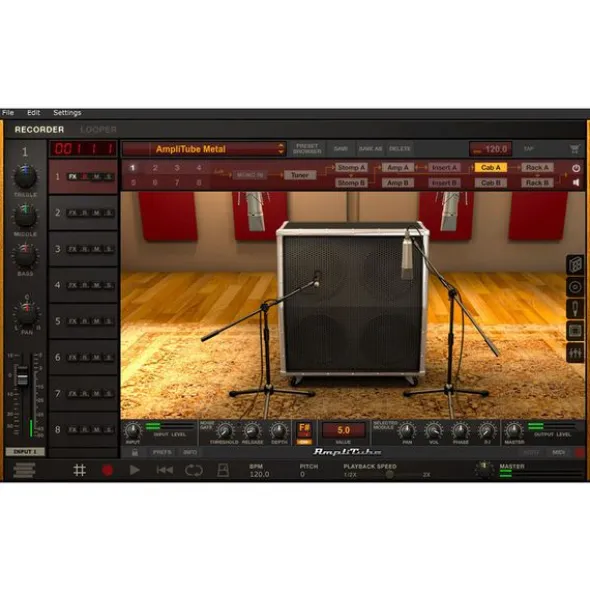Switch to the RECORDER tab
This screenshot has height=591, width=590.
click(39, 130)
